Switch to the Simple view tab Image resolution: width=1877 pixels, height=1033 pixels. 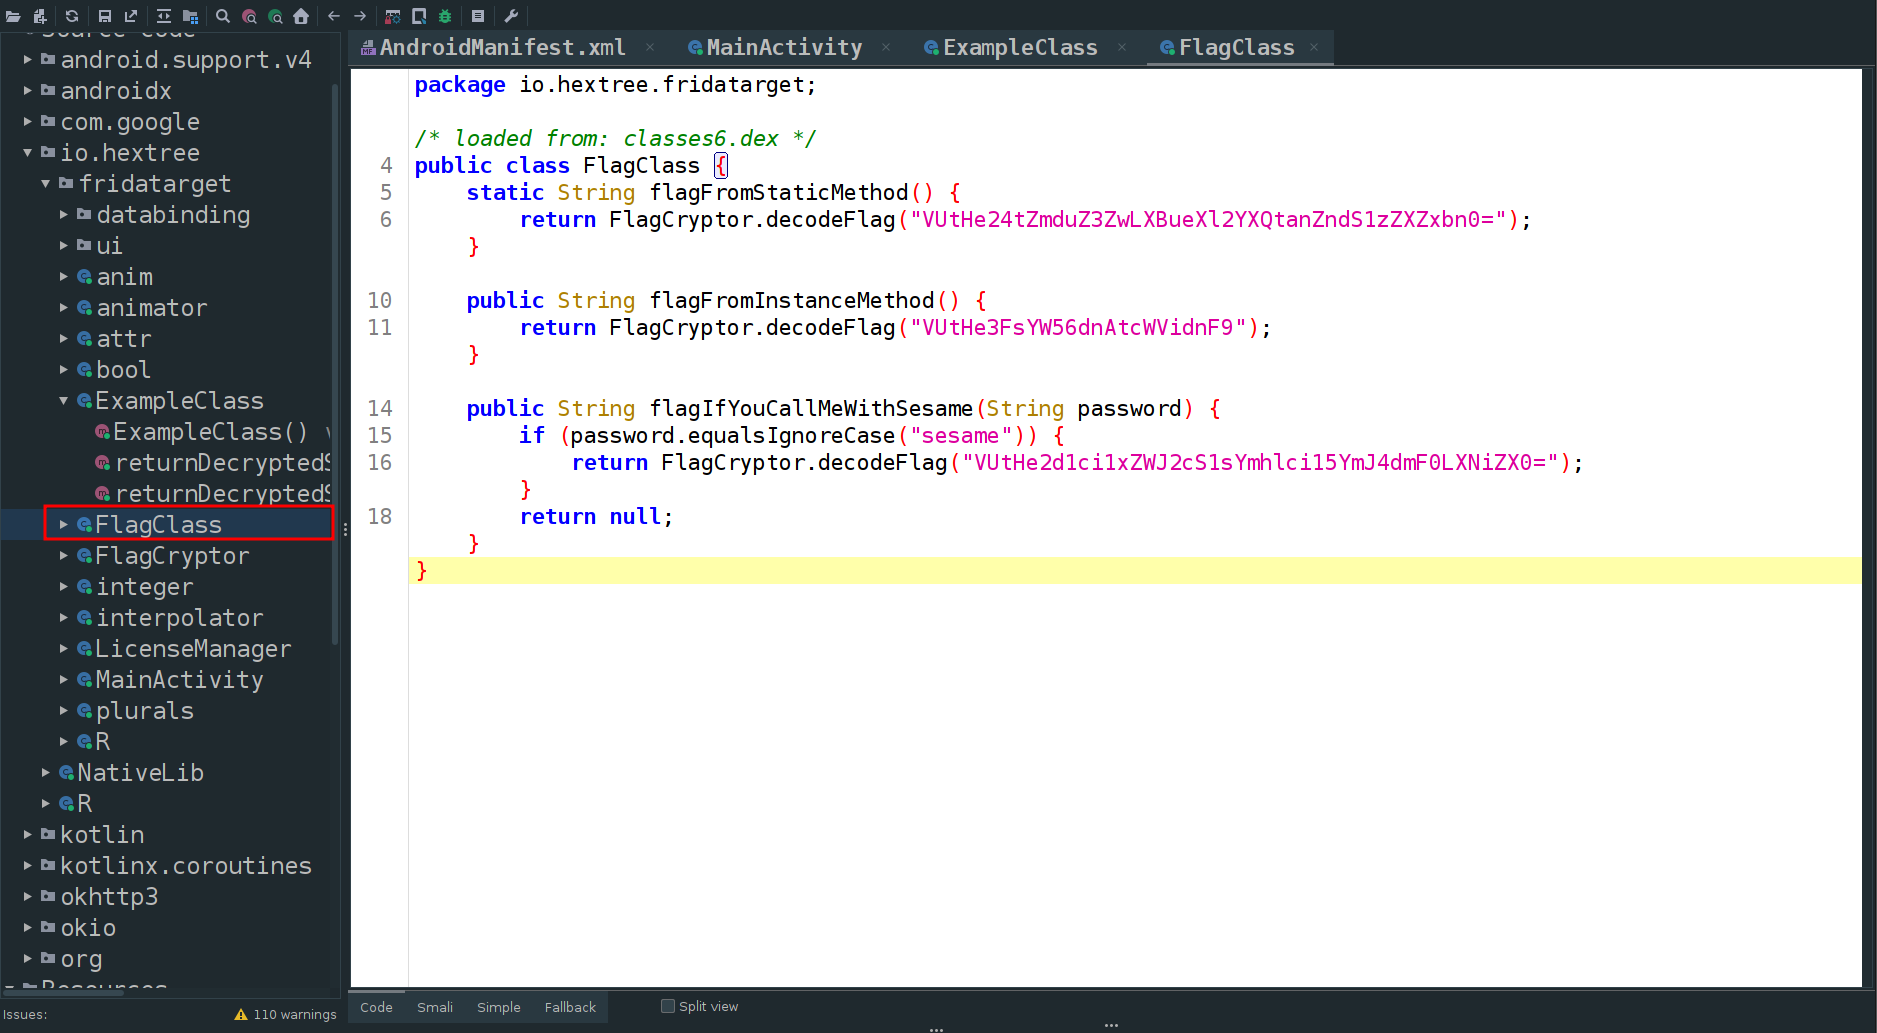[x=498, y=1007]
